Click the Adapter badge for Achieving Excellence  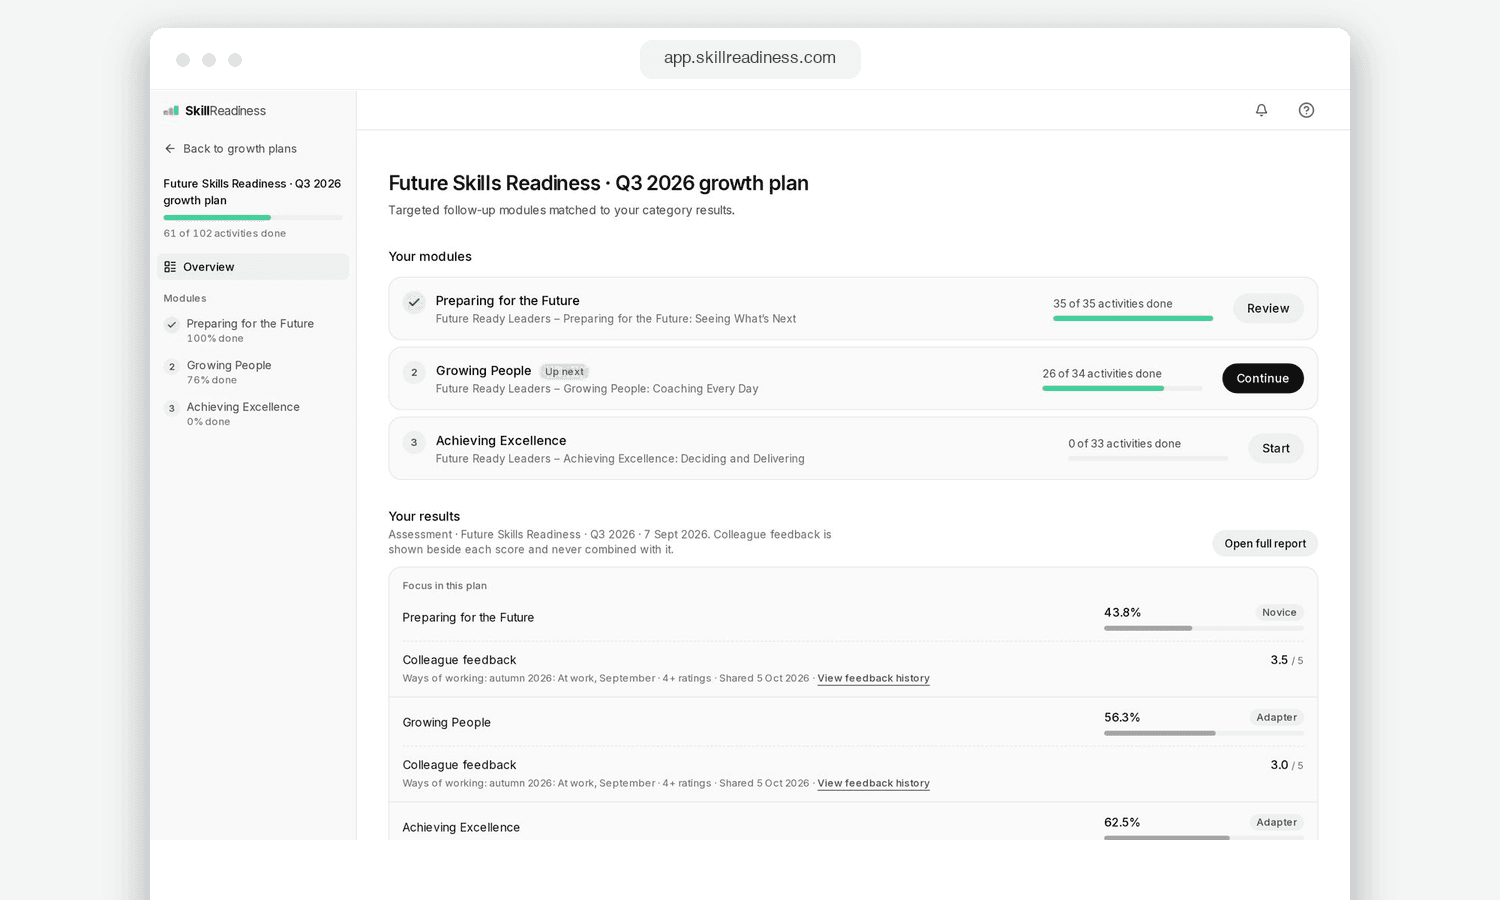point(1277,822)
